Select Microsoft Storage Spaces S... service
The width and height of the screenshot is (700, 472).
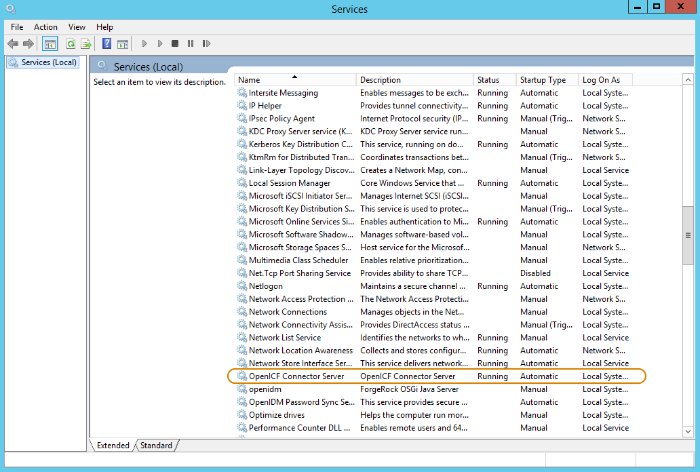(300, 247)
